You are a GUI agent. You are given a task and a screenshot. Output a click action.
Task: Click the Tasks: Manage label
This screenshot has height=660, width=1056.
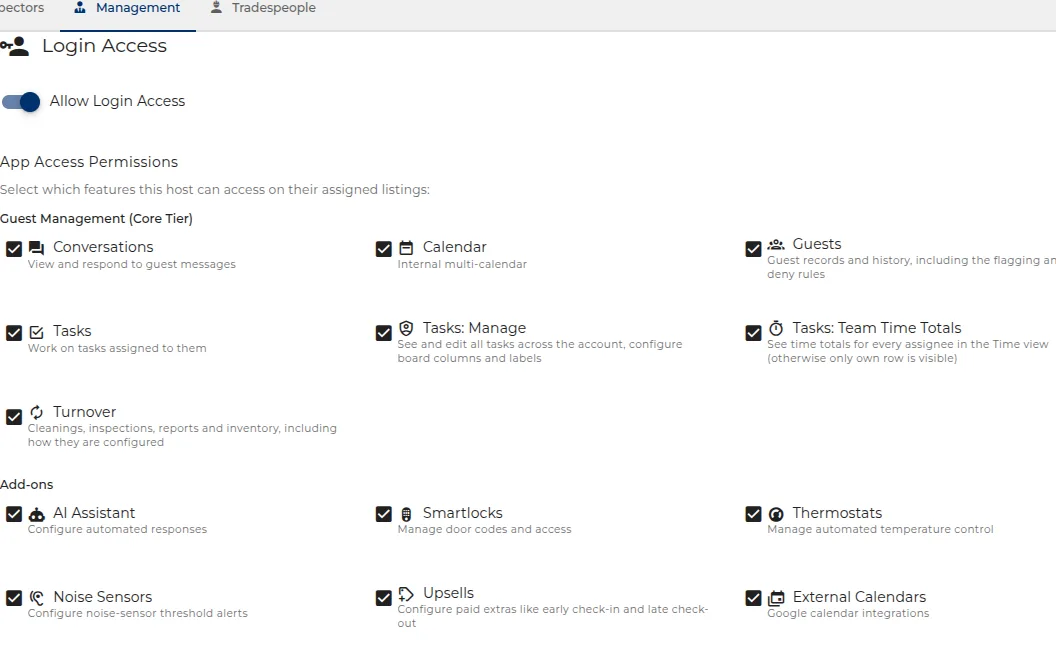click(x=474, y=328)
